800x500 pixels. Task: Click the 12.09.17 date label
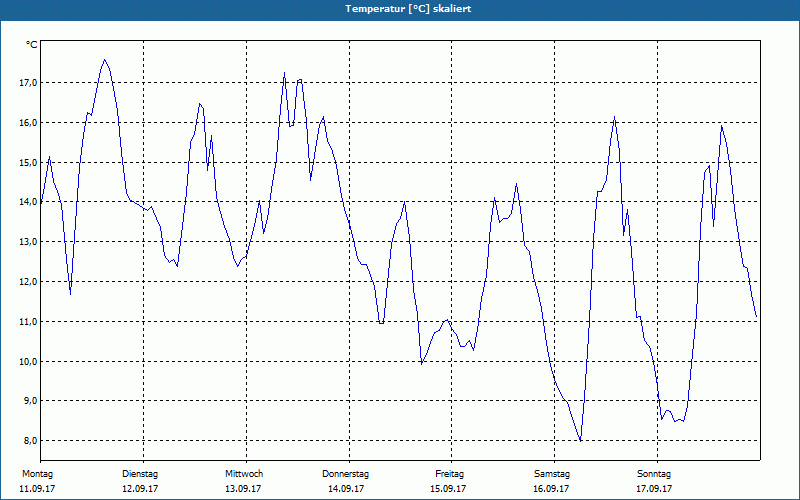tap(140, 489)
